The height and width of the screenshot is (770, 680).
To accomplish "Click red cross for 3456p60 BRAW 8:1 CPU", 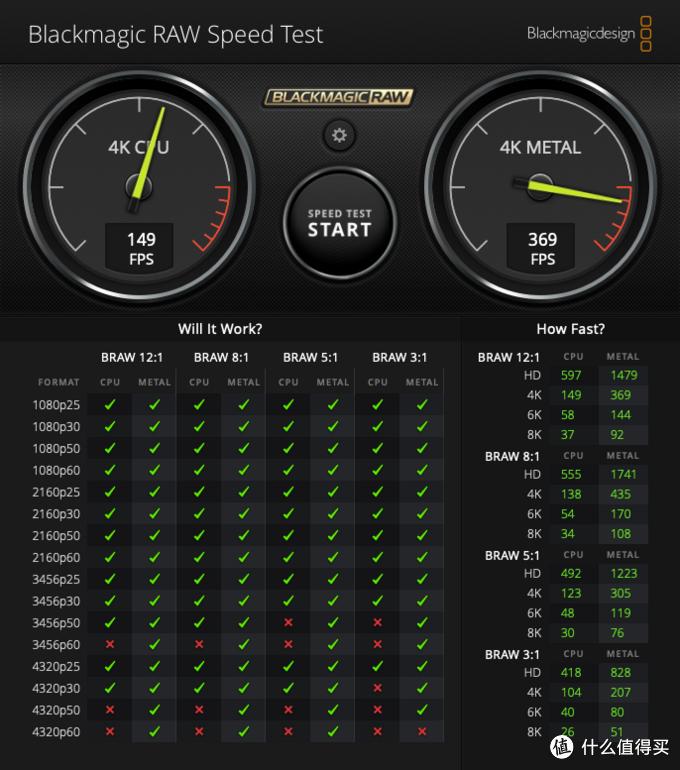I will click(199, 644).
